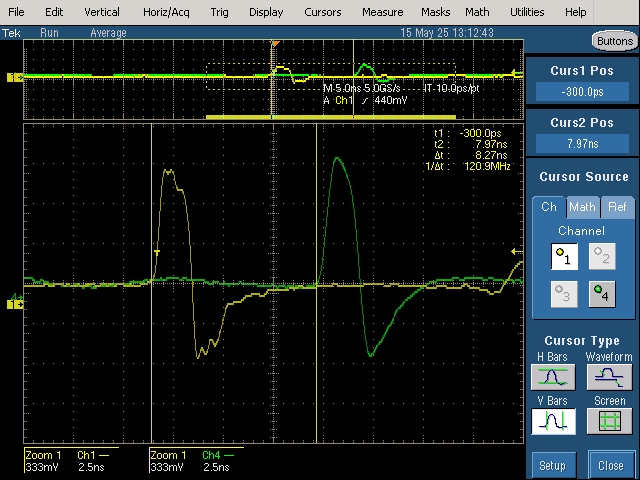Open the Trig menu

pyautogui.click(x=219, y=12)
